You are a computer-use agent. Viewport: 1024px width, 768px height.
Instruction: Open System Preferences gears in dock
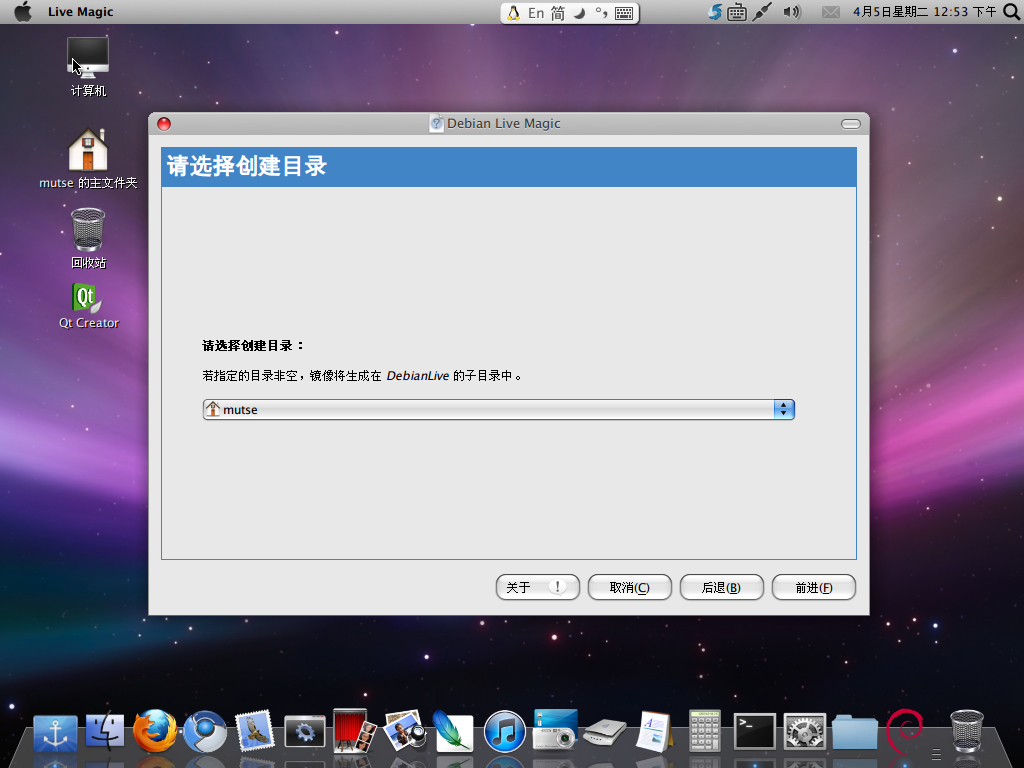click(805, 731)
